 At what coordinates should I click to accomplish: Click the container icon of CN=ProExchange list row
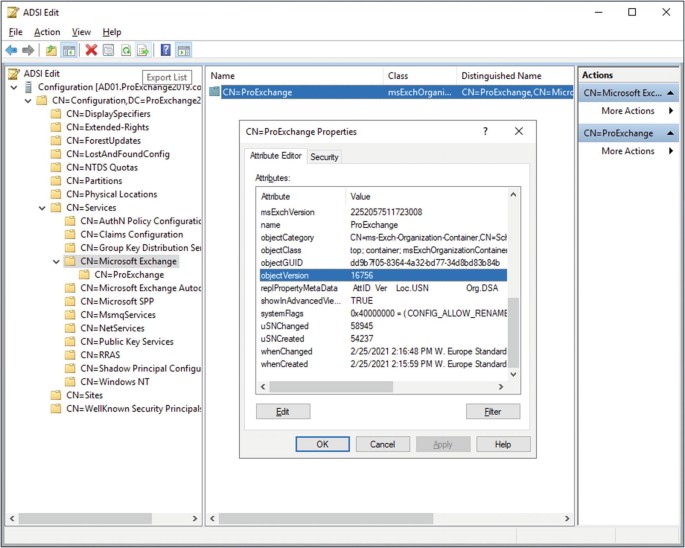coord(214,92)
